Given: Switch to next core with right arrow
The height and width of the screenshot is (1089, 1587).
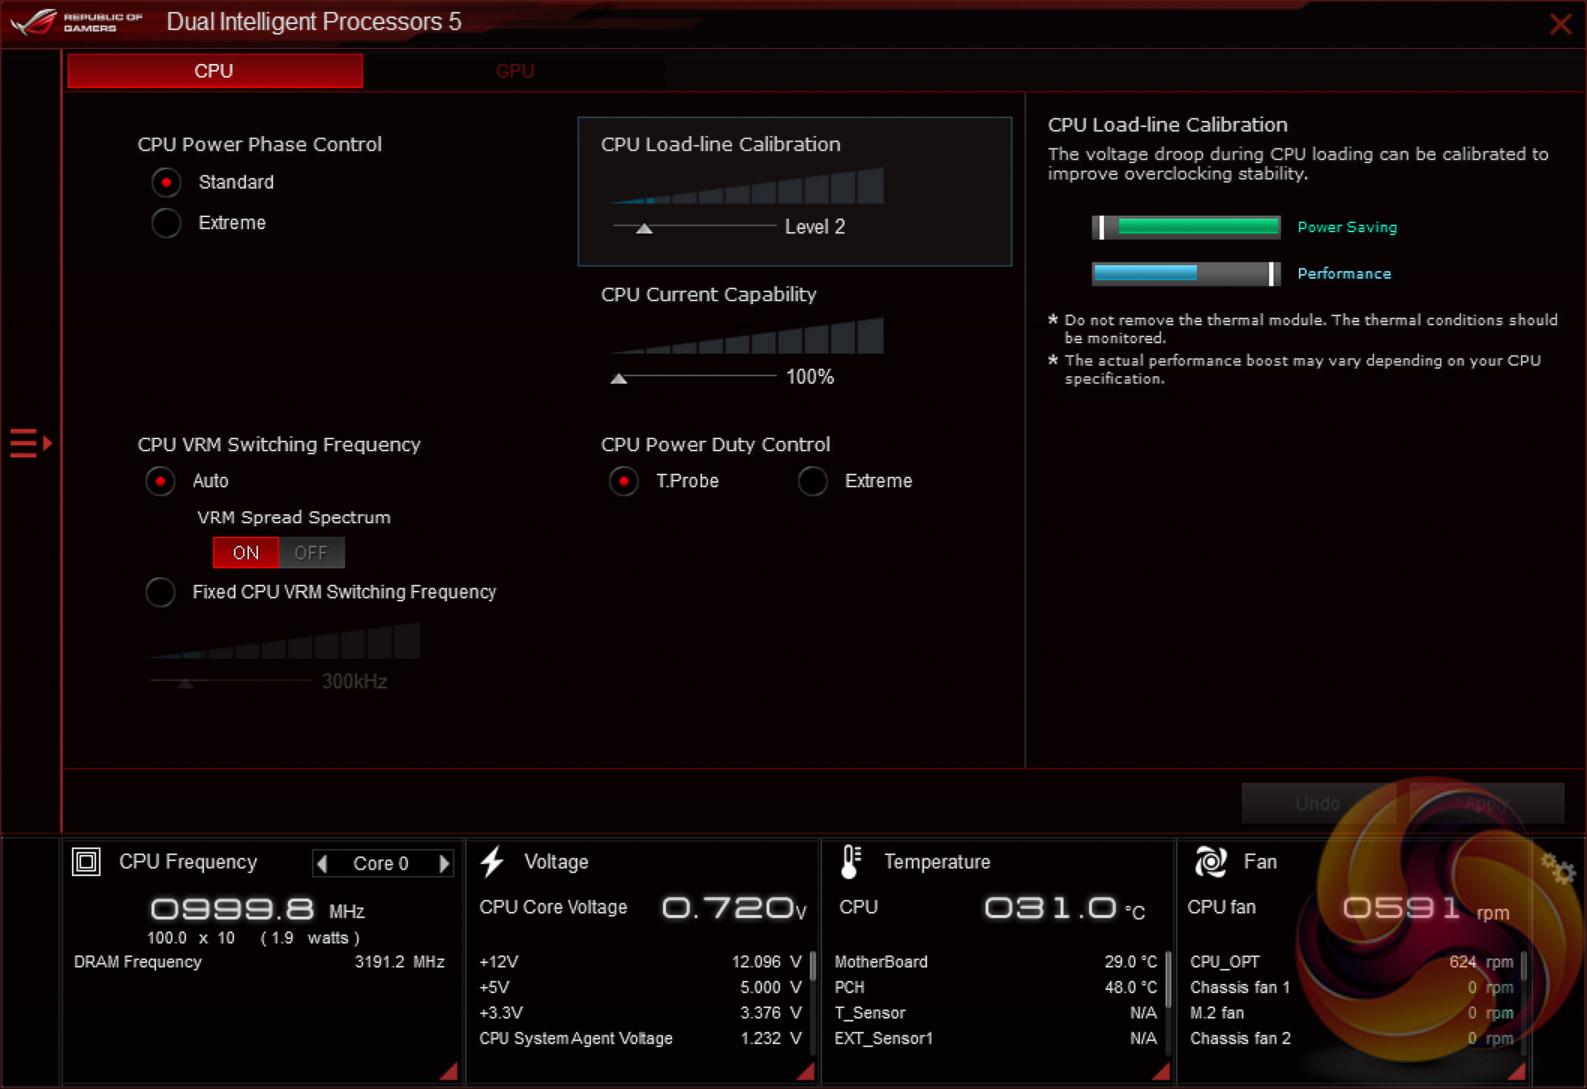Looking at the screenshot, I should click(444, 863).
